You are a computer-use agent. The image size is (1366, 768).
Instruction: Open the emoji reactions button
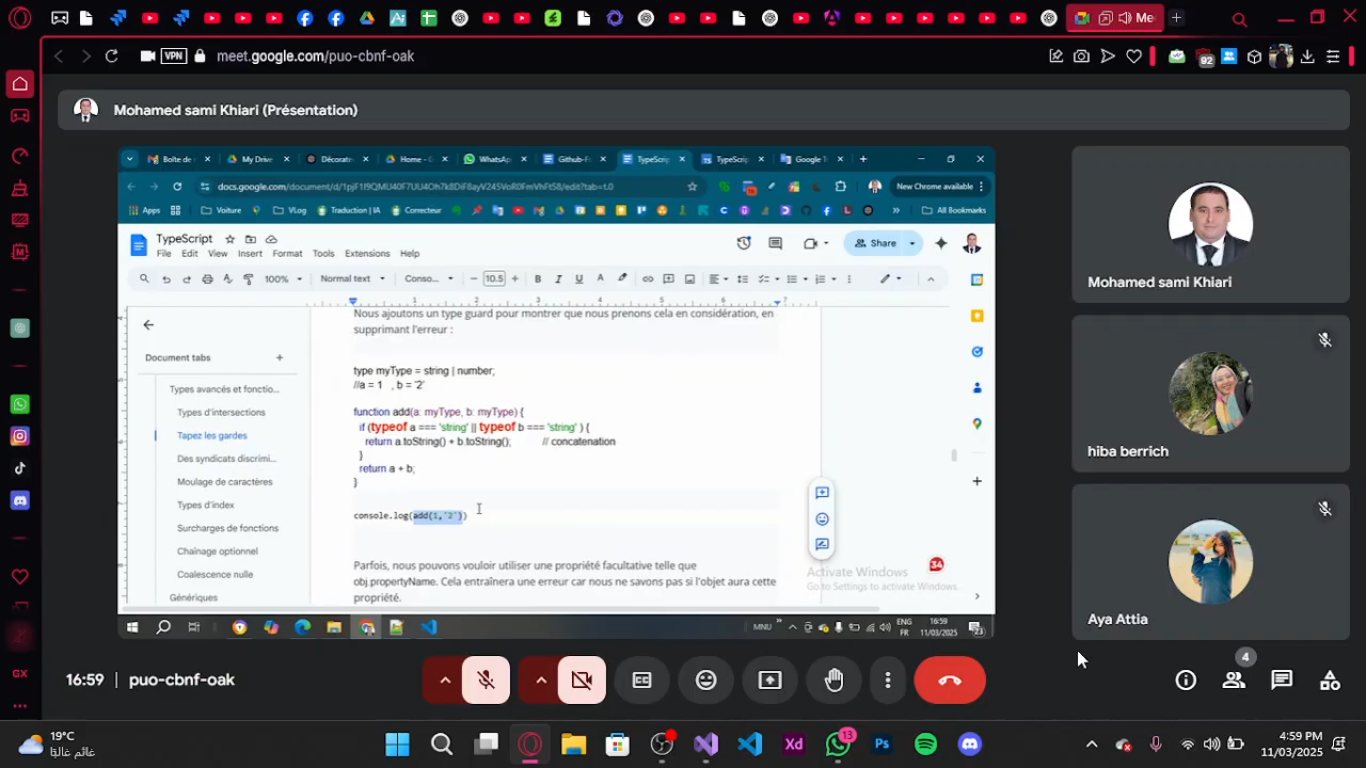pyautogui.click(x=706, y=680)
